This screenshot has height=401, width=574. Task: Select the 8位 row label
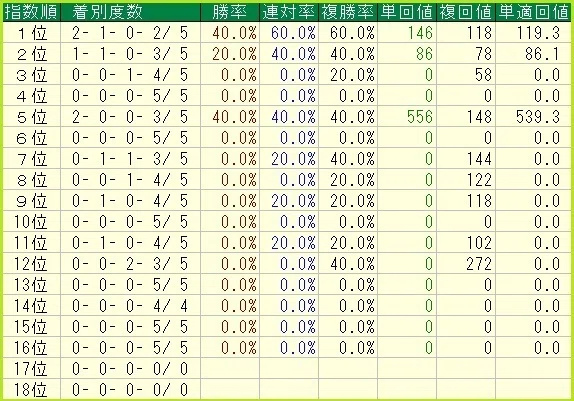tap(32, 180)
